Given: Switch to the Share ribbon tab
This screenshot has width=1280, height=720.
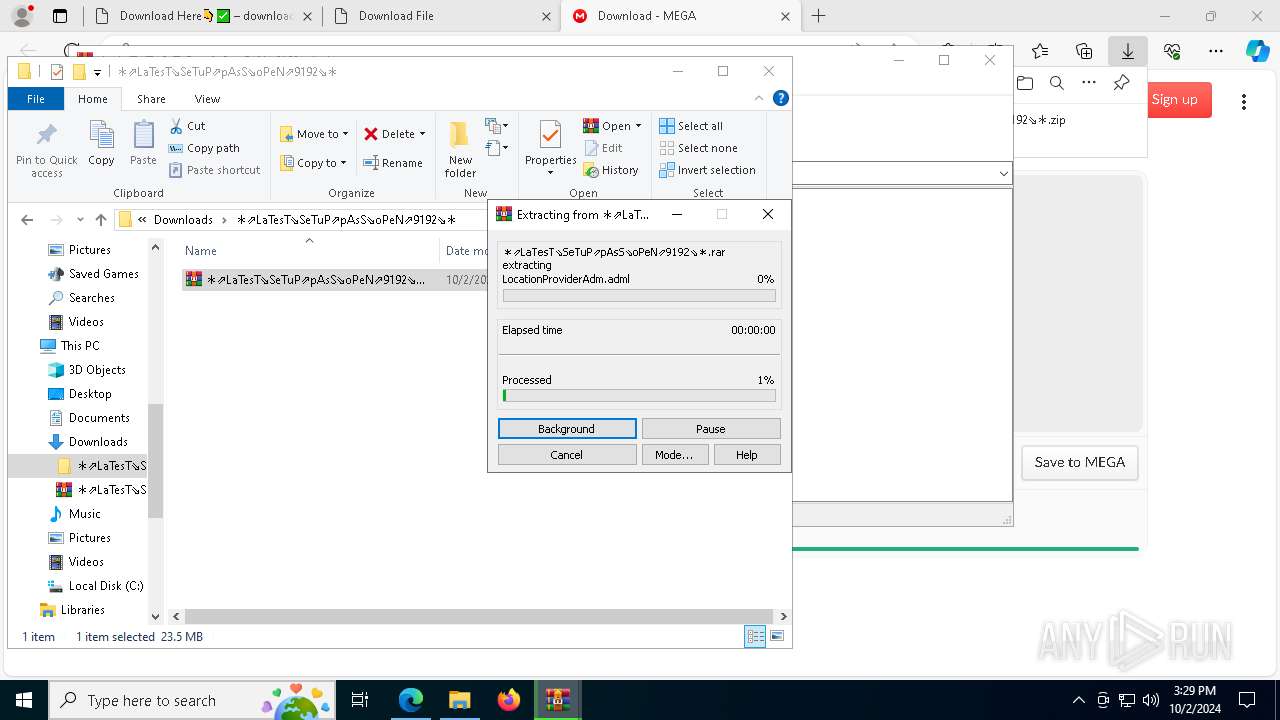Looking at the screenshot, I should click(151, 99).
